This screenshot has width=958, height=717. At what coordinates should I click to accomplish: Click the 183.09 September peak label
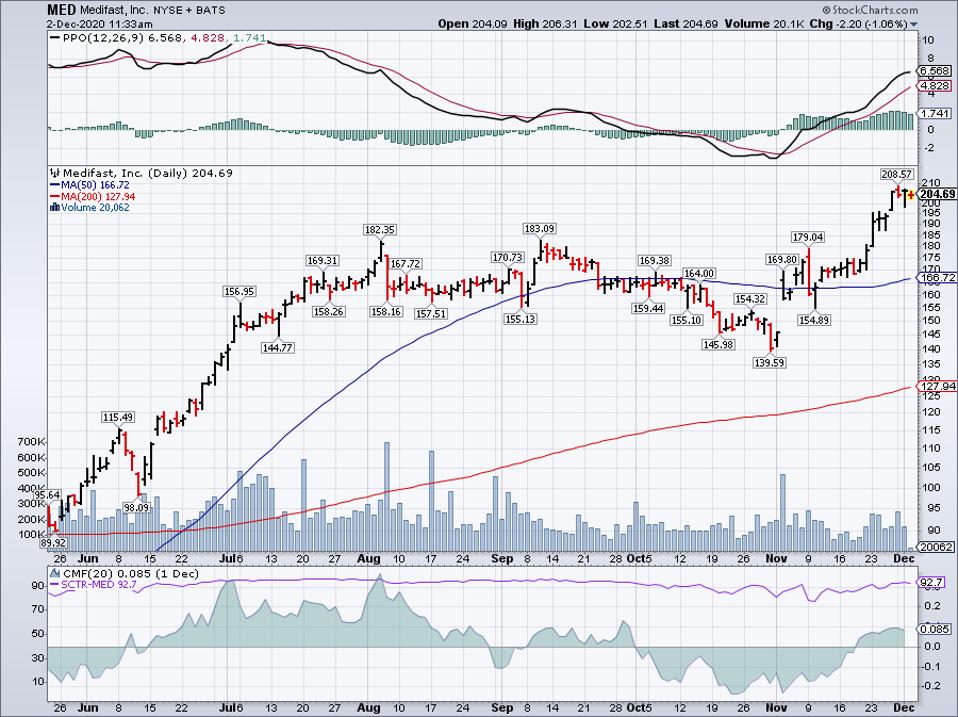coord(539,228)
